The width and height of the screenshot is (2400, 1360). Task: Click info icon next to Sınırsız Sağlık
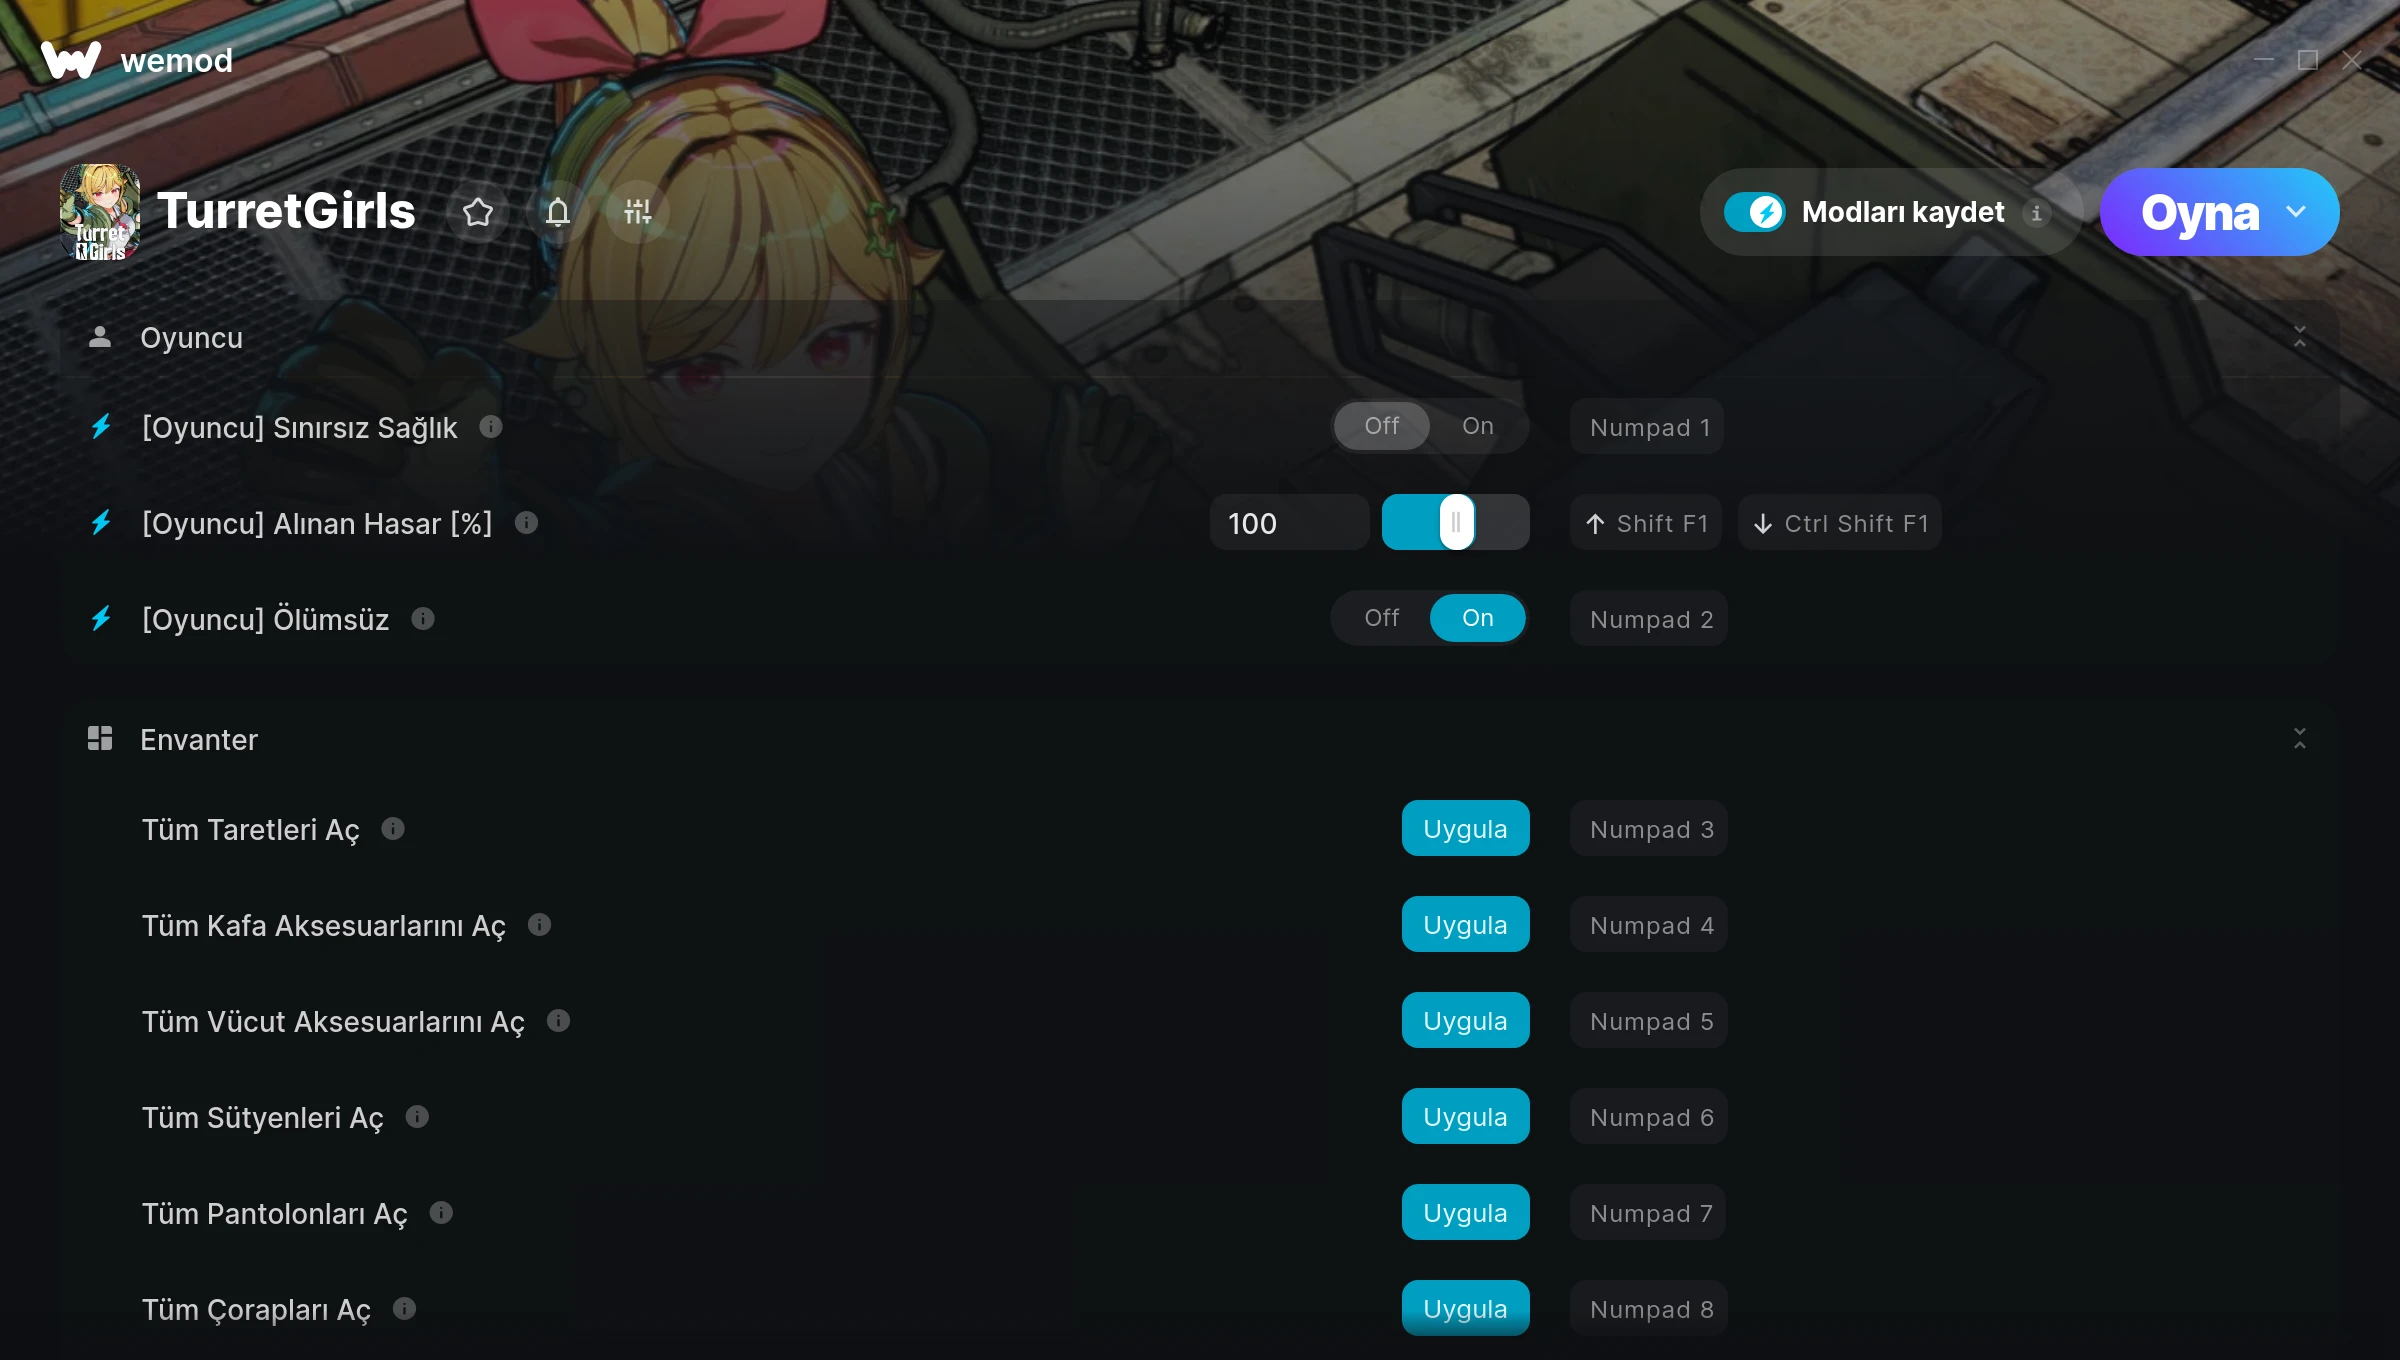[491, 427]
